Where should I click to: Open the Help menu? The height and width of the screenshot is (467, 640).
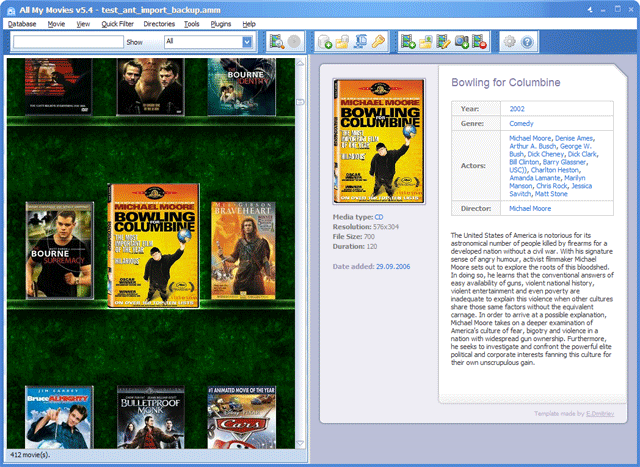pyautogui.click(x=249, y=24)
